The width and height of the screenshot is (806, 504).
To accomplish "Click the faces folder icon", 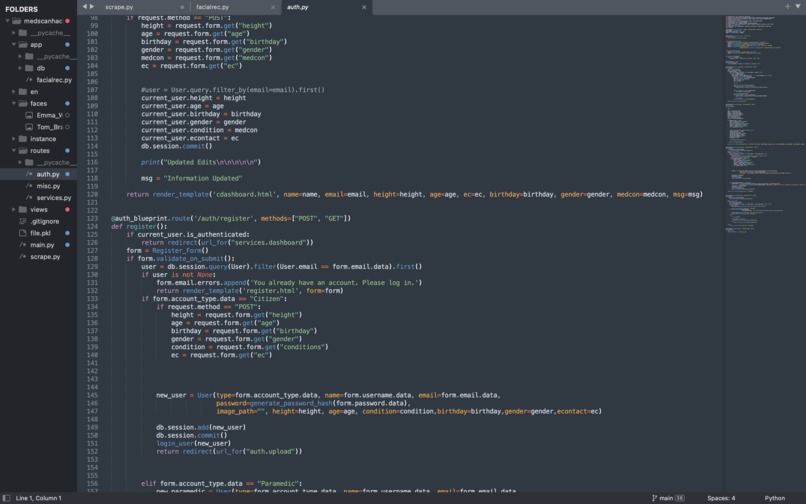I will tap(23, 103).
